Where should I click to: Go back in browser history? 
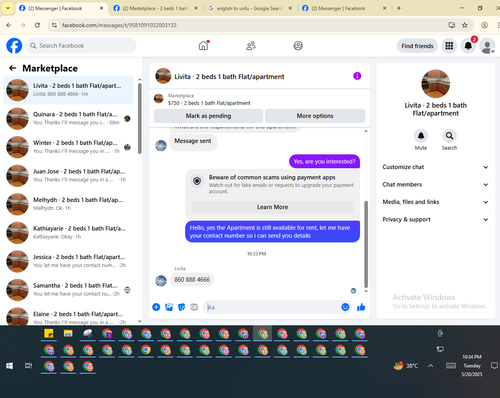pos(9,25)
